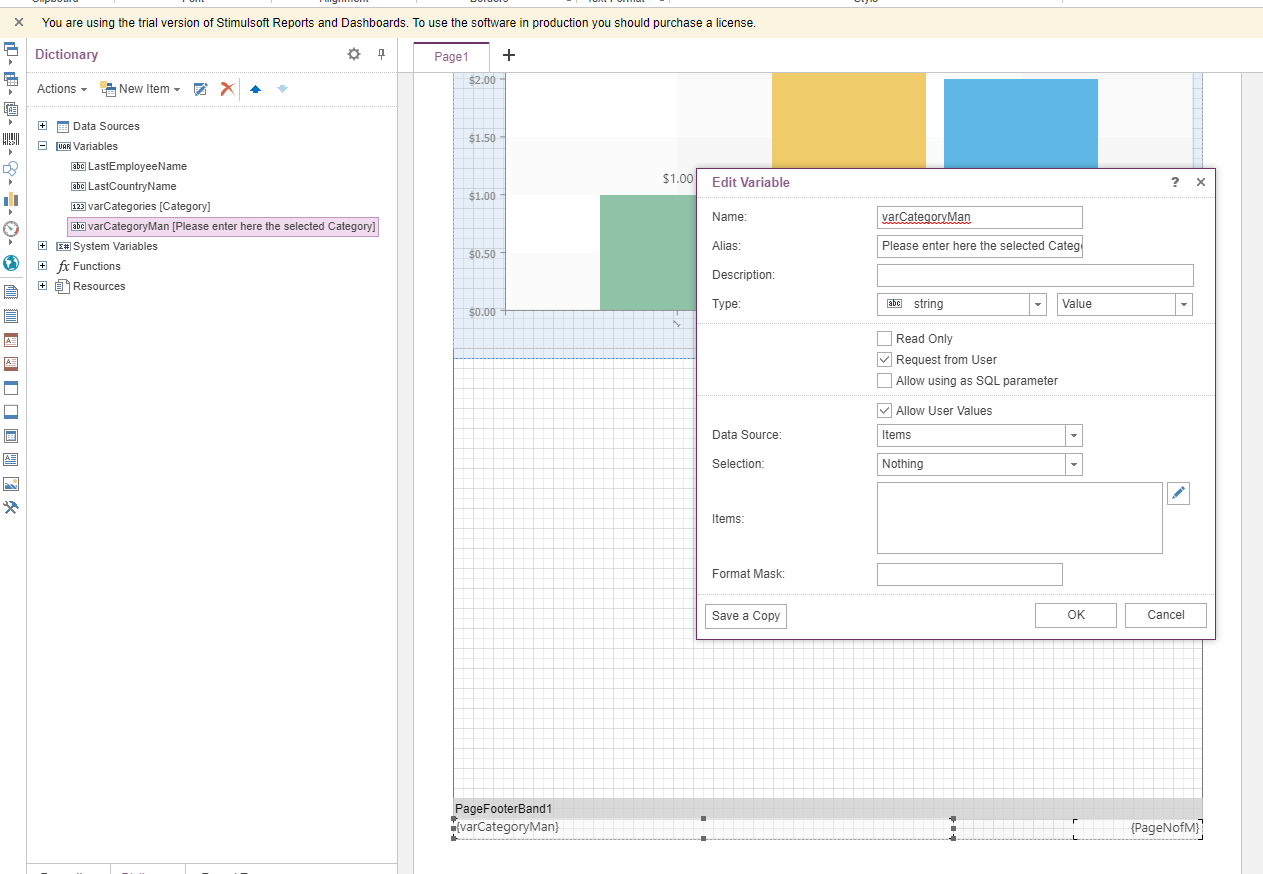Expand the Resources tree node
The width and height of the screenshot is (1263, 874).
coord(43,286)
